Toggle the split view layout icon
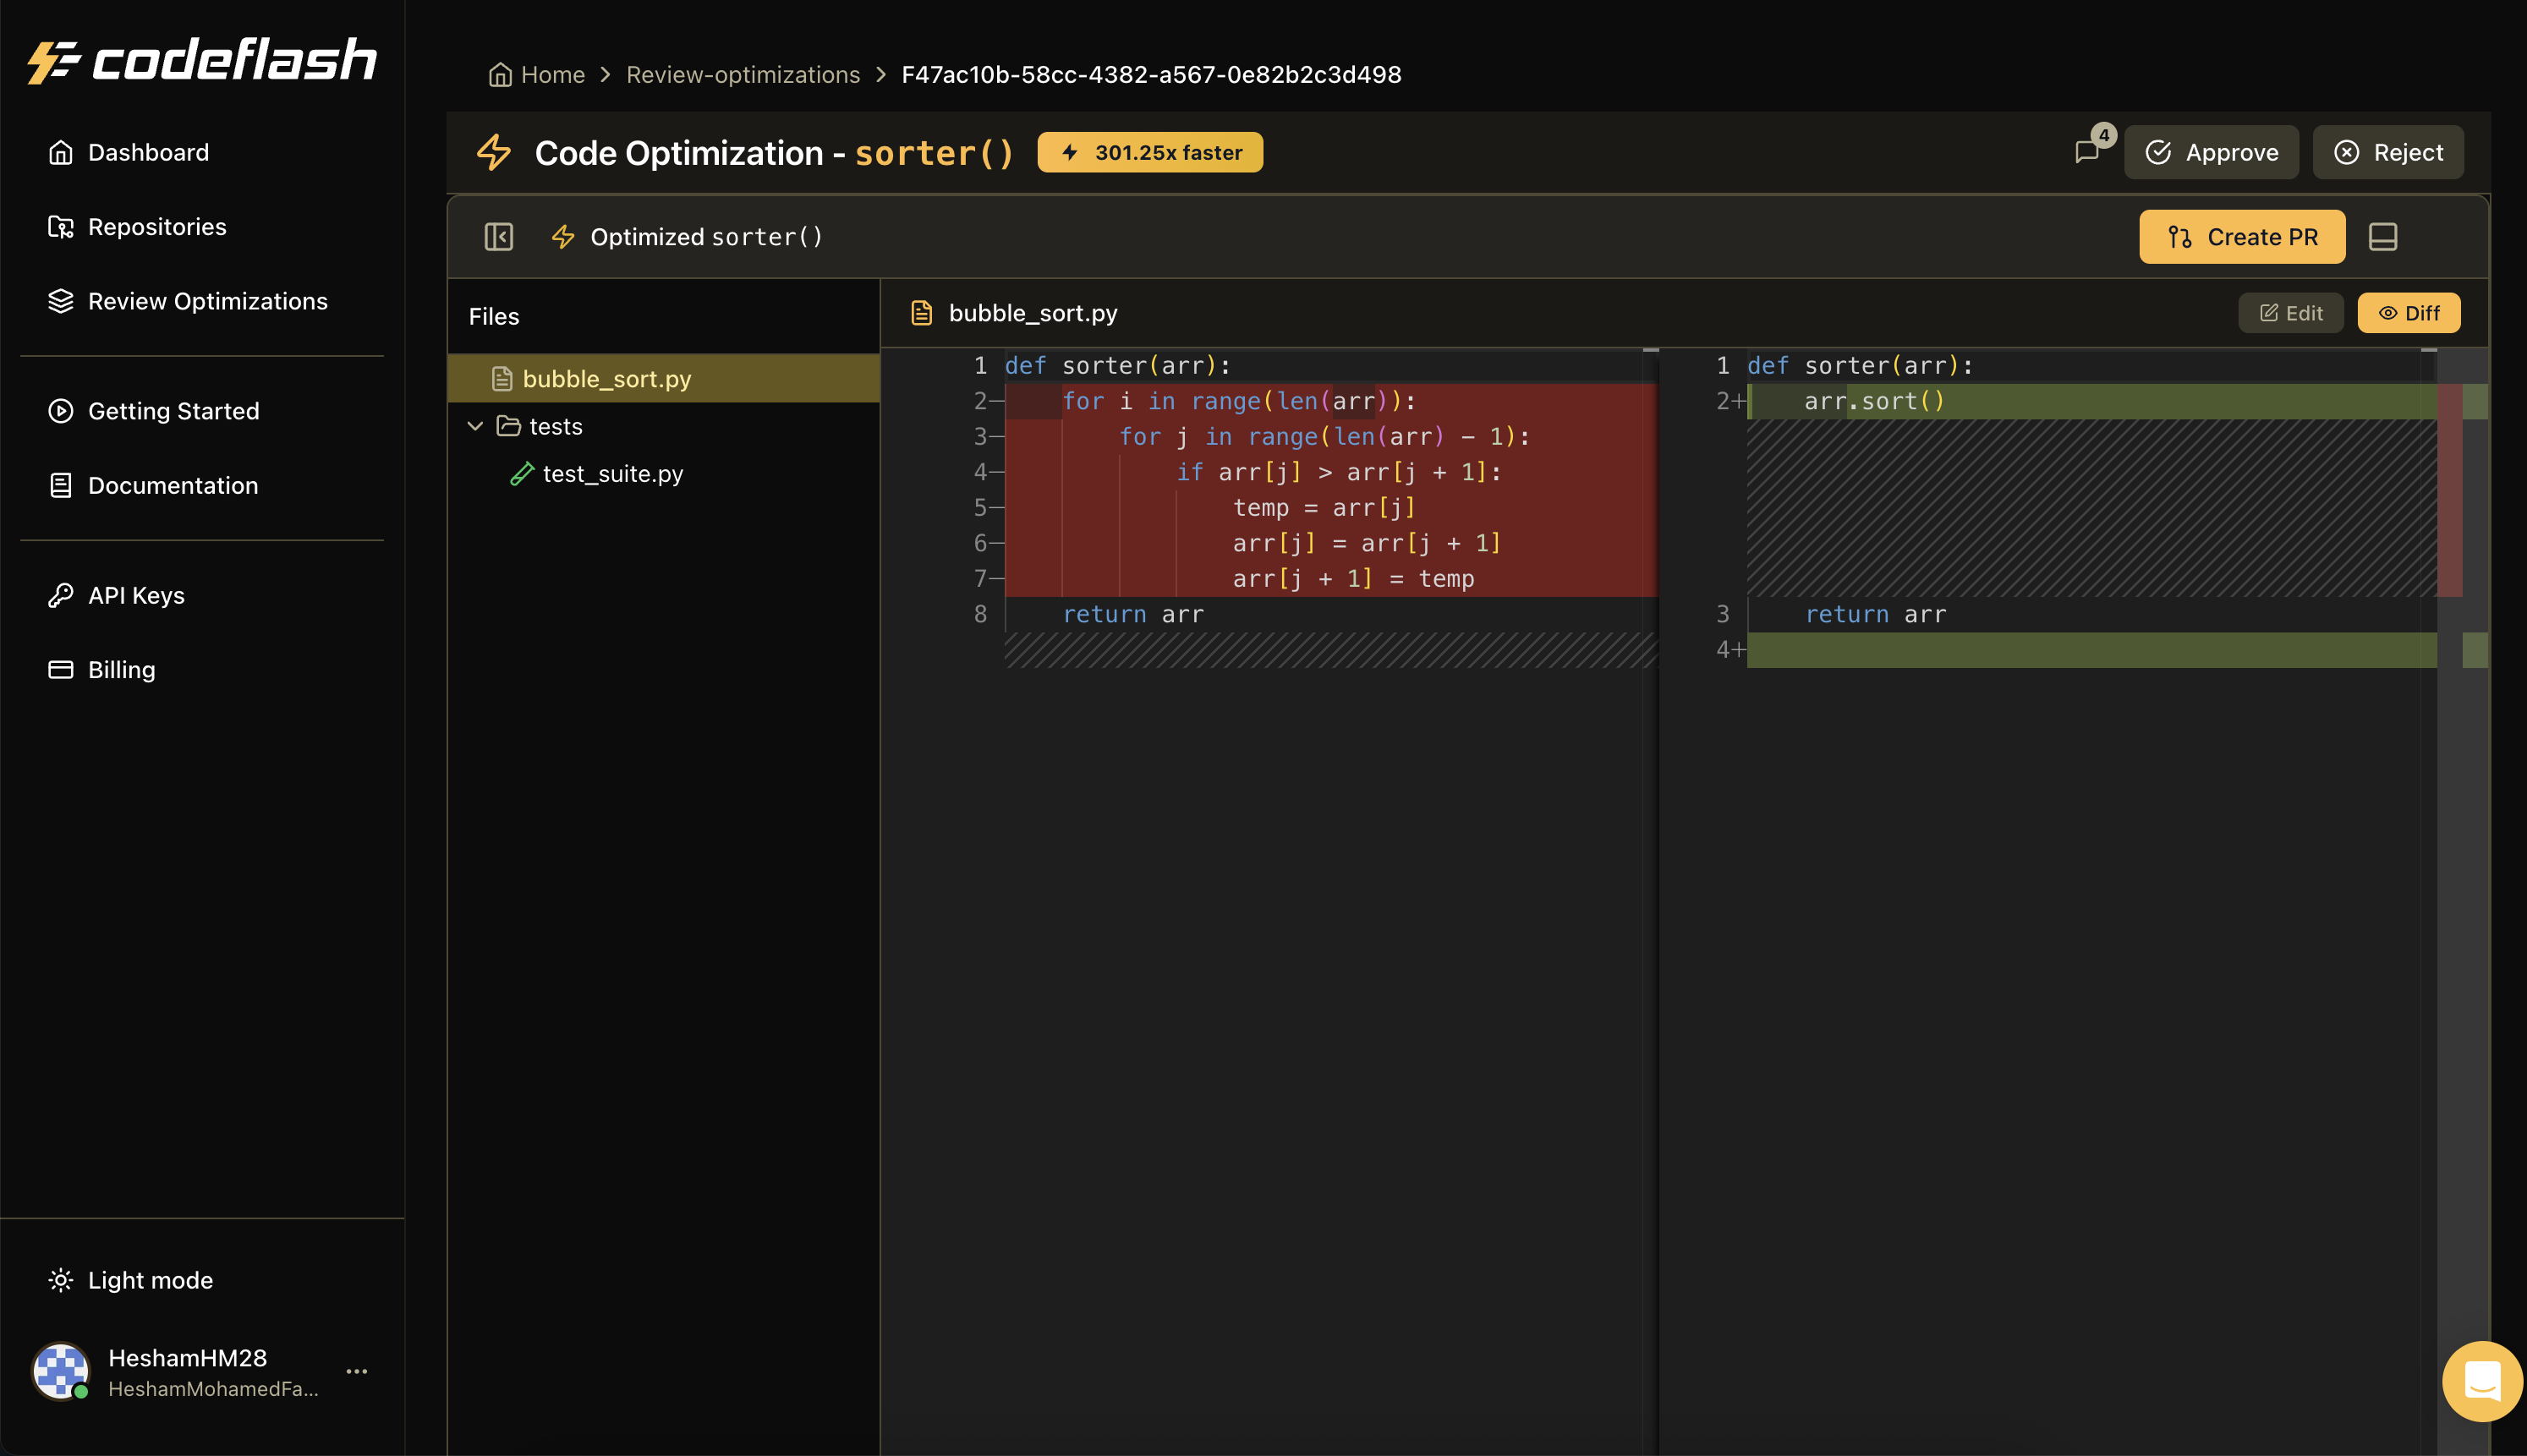2527x1456 pixels. pos(2384,237)
